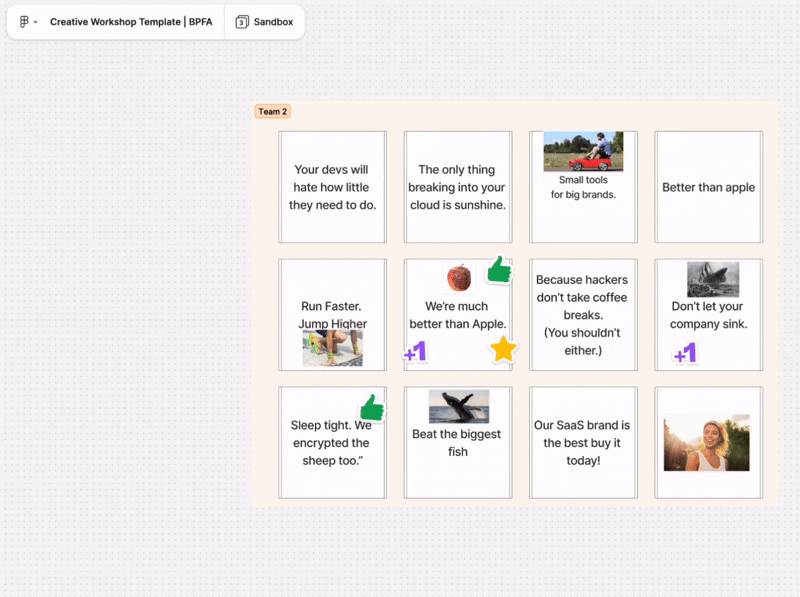Select thumbs-up sticker on the Apple card
Image resolution: width=800 pixels, height=597 pixels.
click(498, 270)
